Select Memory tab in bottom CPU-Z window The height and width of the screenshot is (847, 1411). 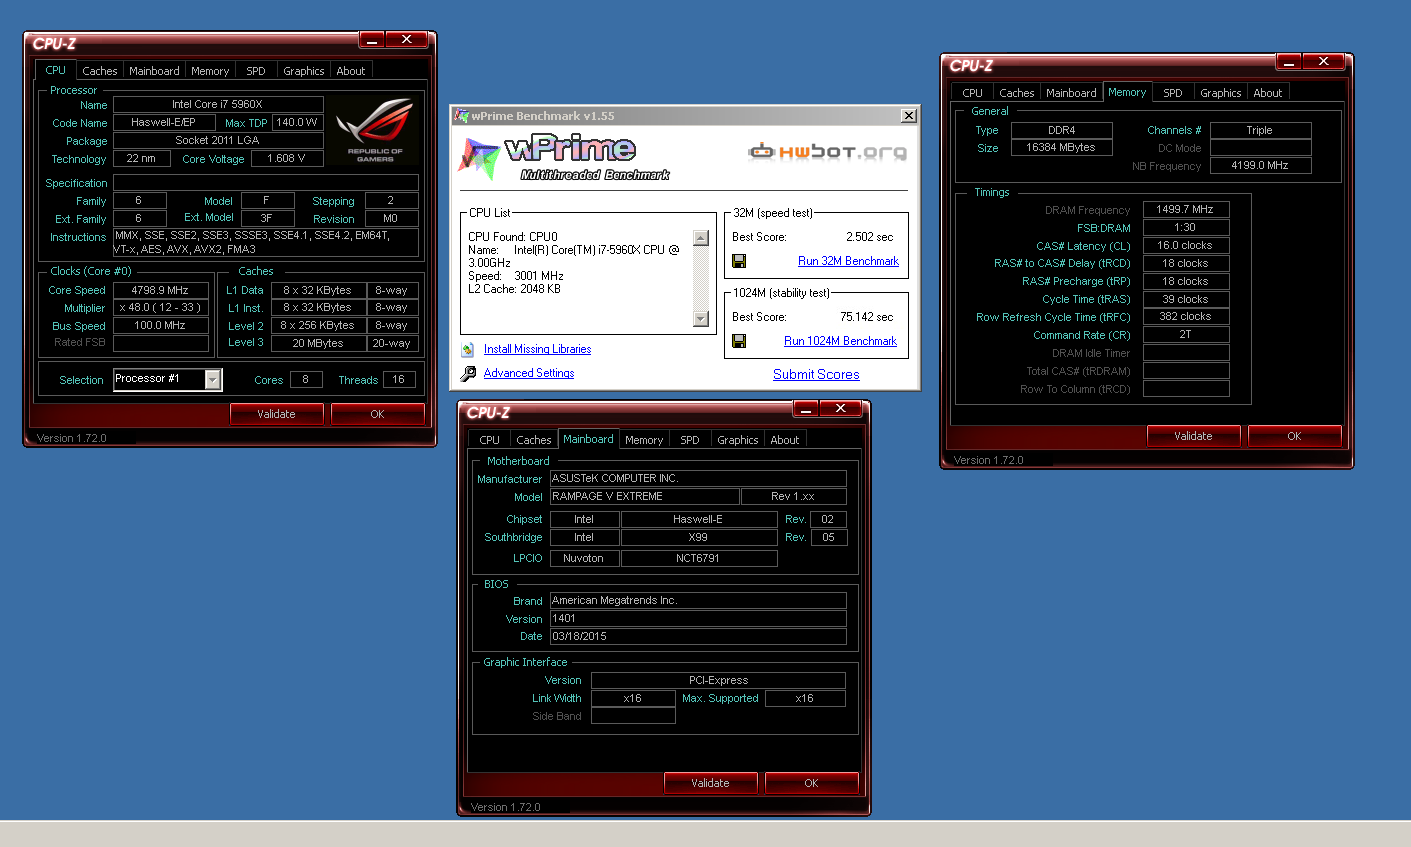pos(644,440)
